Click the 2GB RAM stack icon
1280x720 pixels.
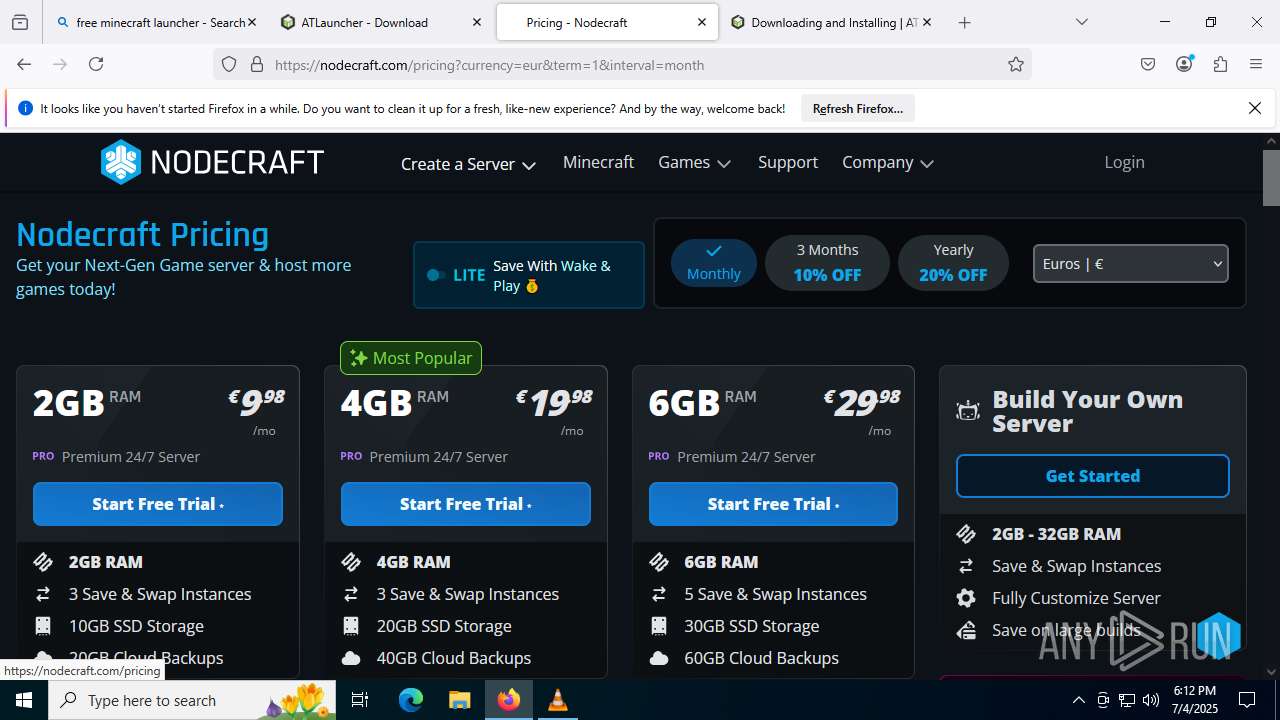pyautogui.click(x=43, y=562)
